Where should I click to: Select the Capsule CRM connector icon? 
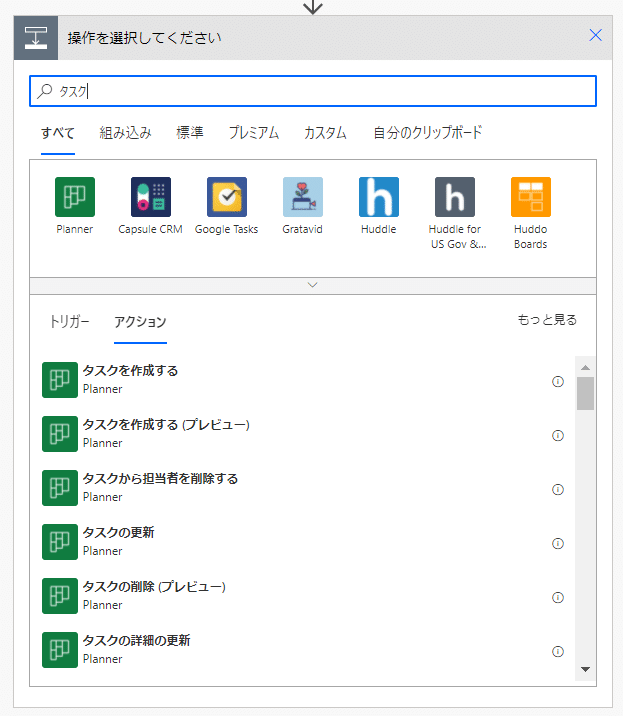pos(151,197)
